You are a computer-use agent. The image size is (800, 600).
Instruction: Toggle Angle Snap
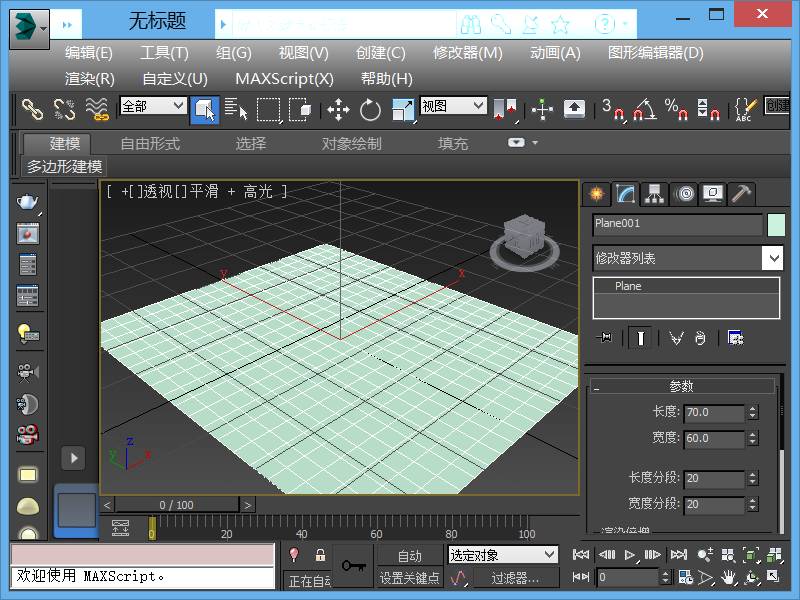coord(644,109)
